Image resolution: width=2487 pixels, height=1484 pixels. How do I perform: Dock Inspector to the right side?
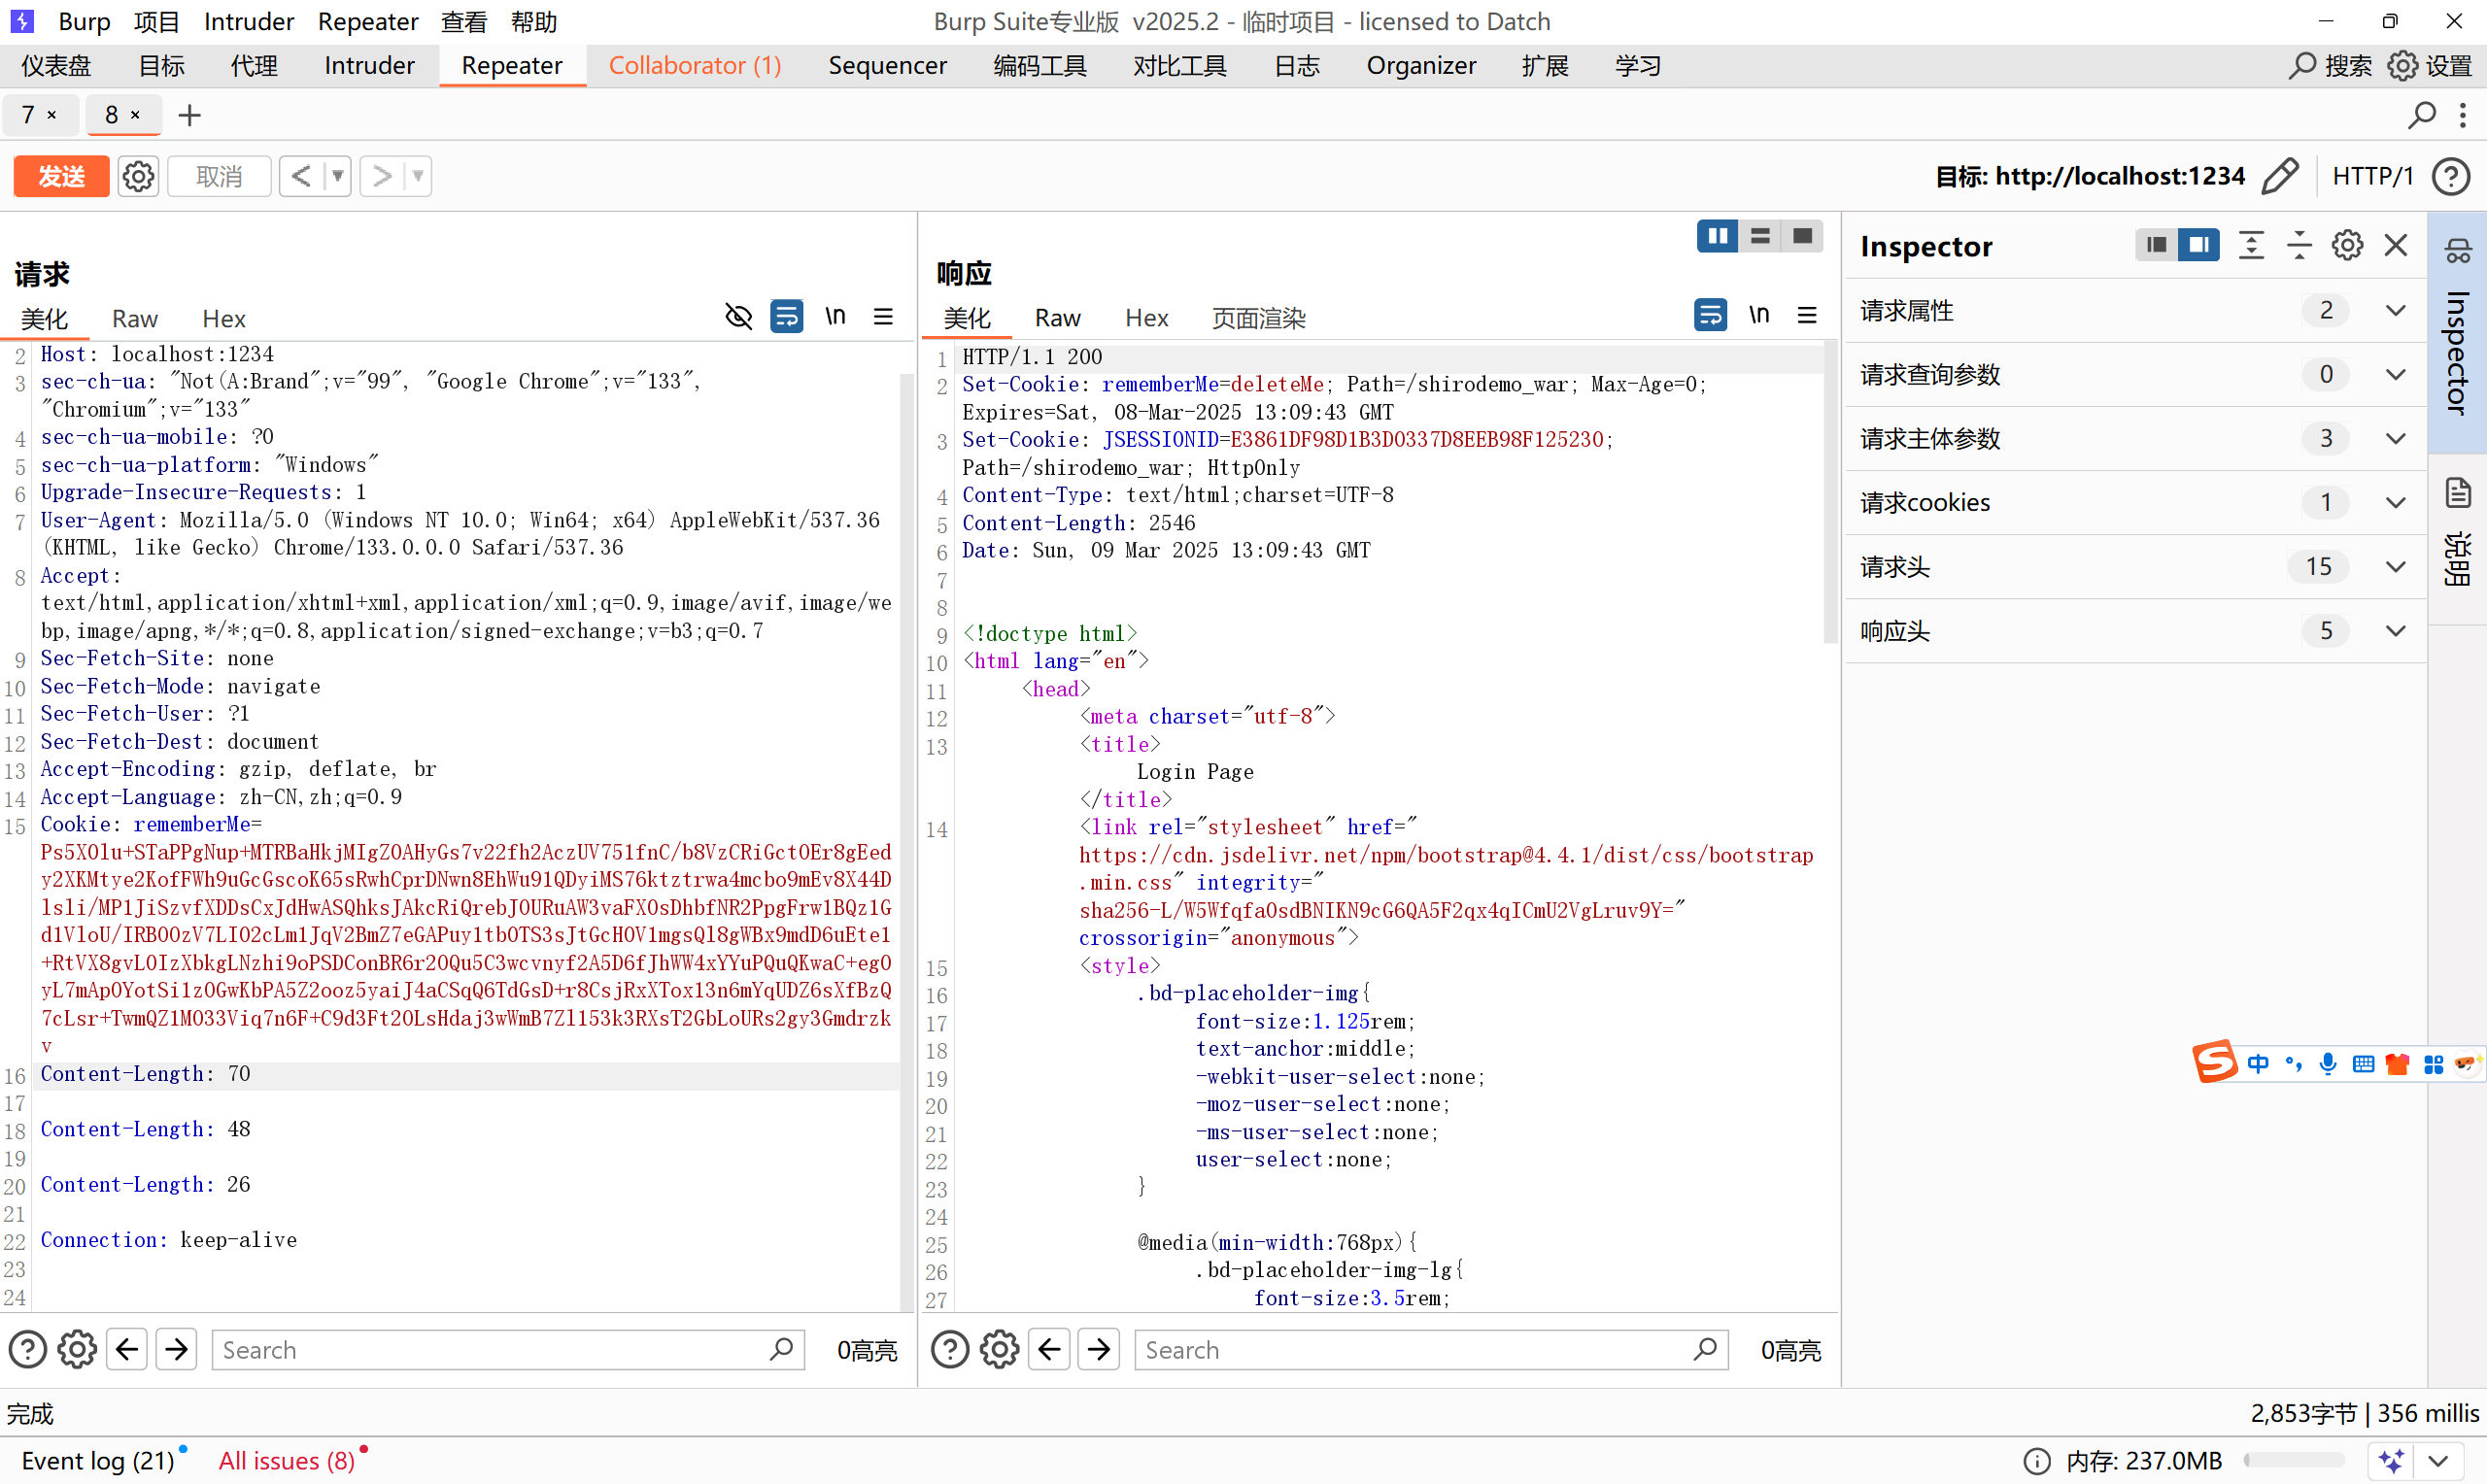tap(2198, 245)
